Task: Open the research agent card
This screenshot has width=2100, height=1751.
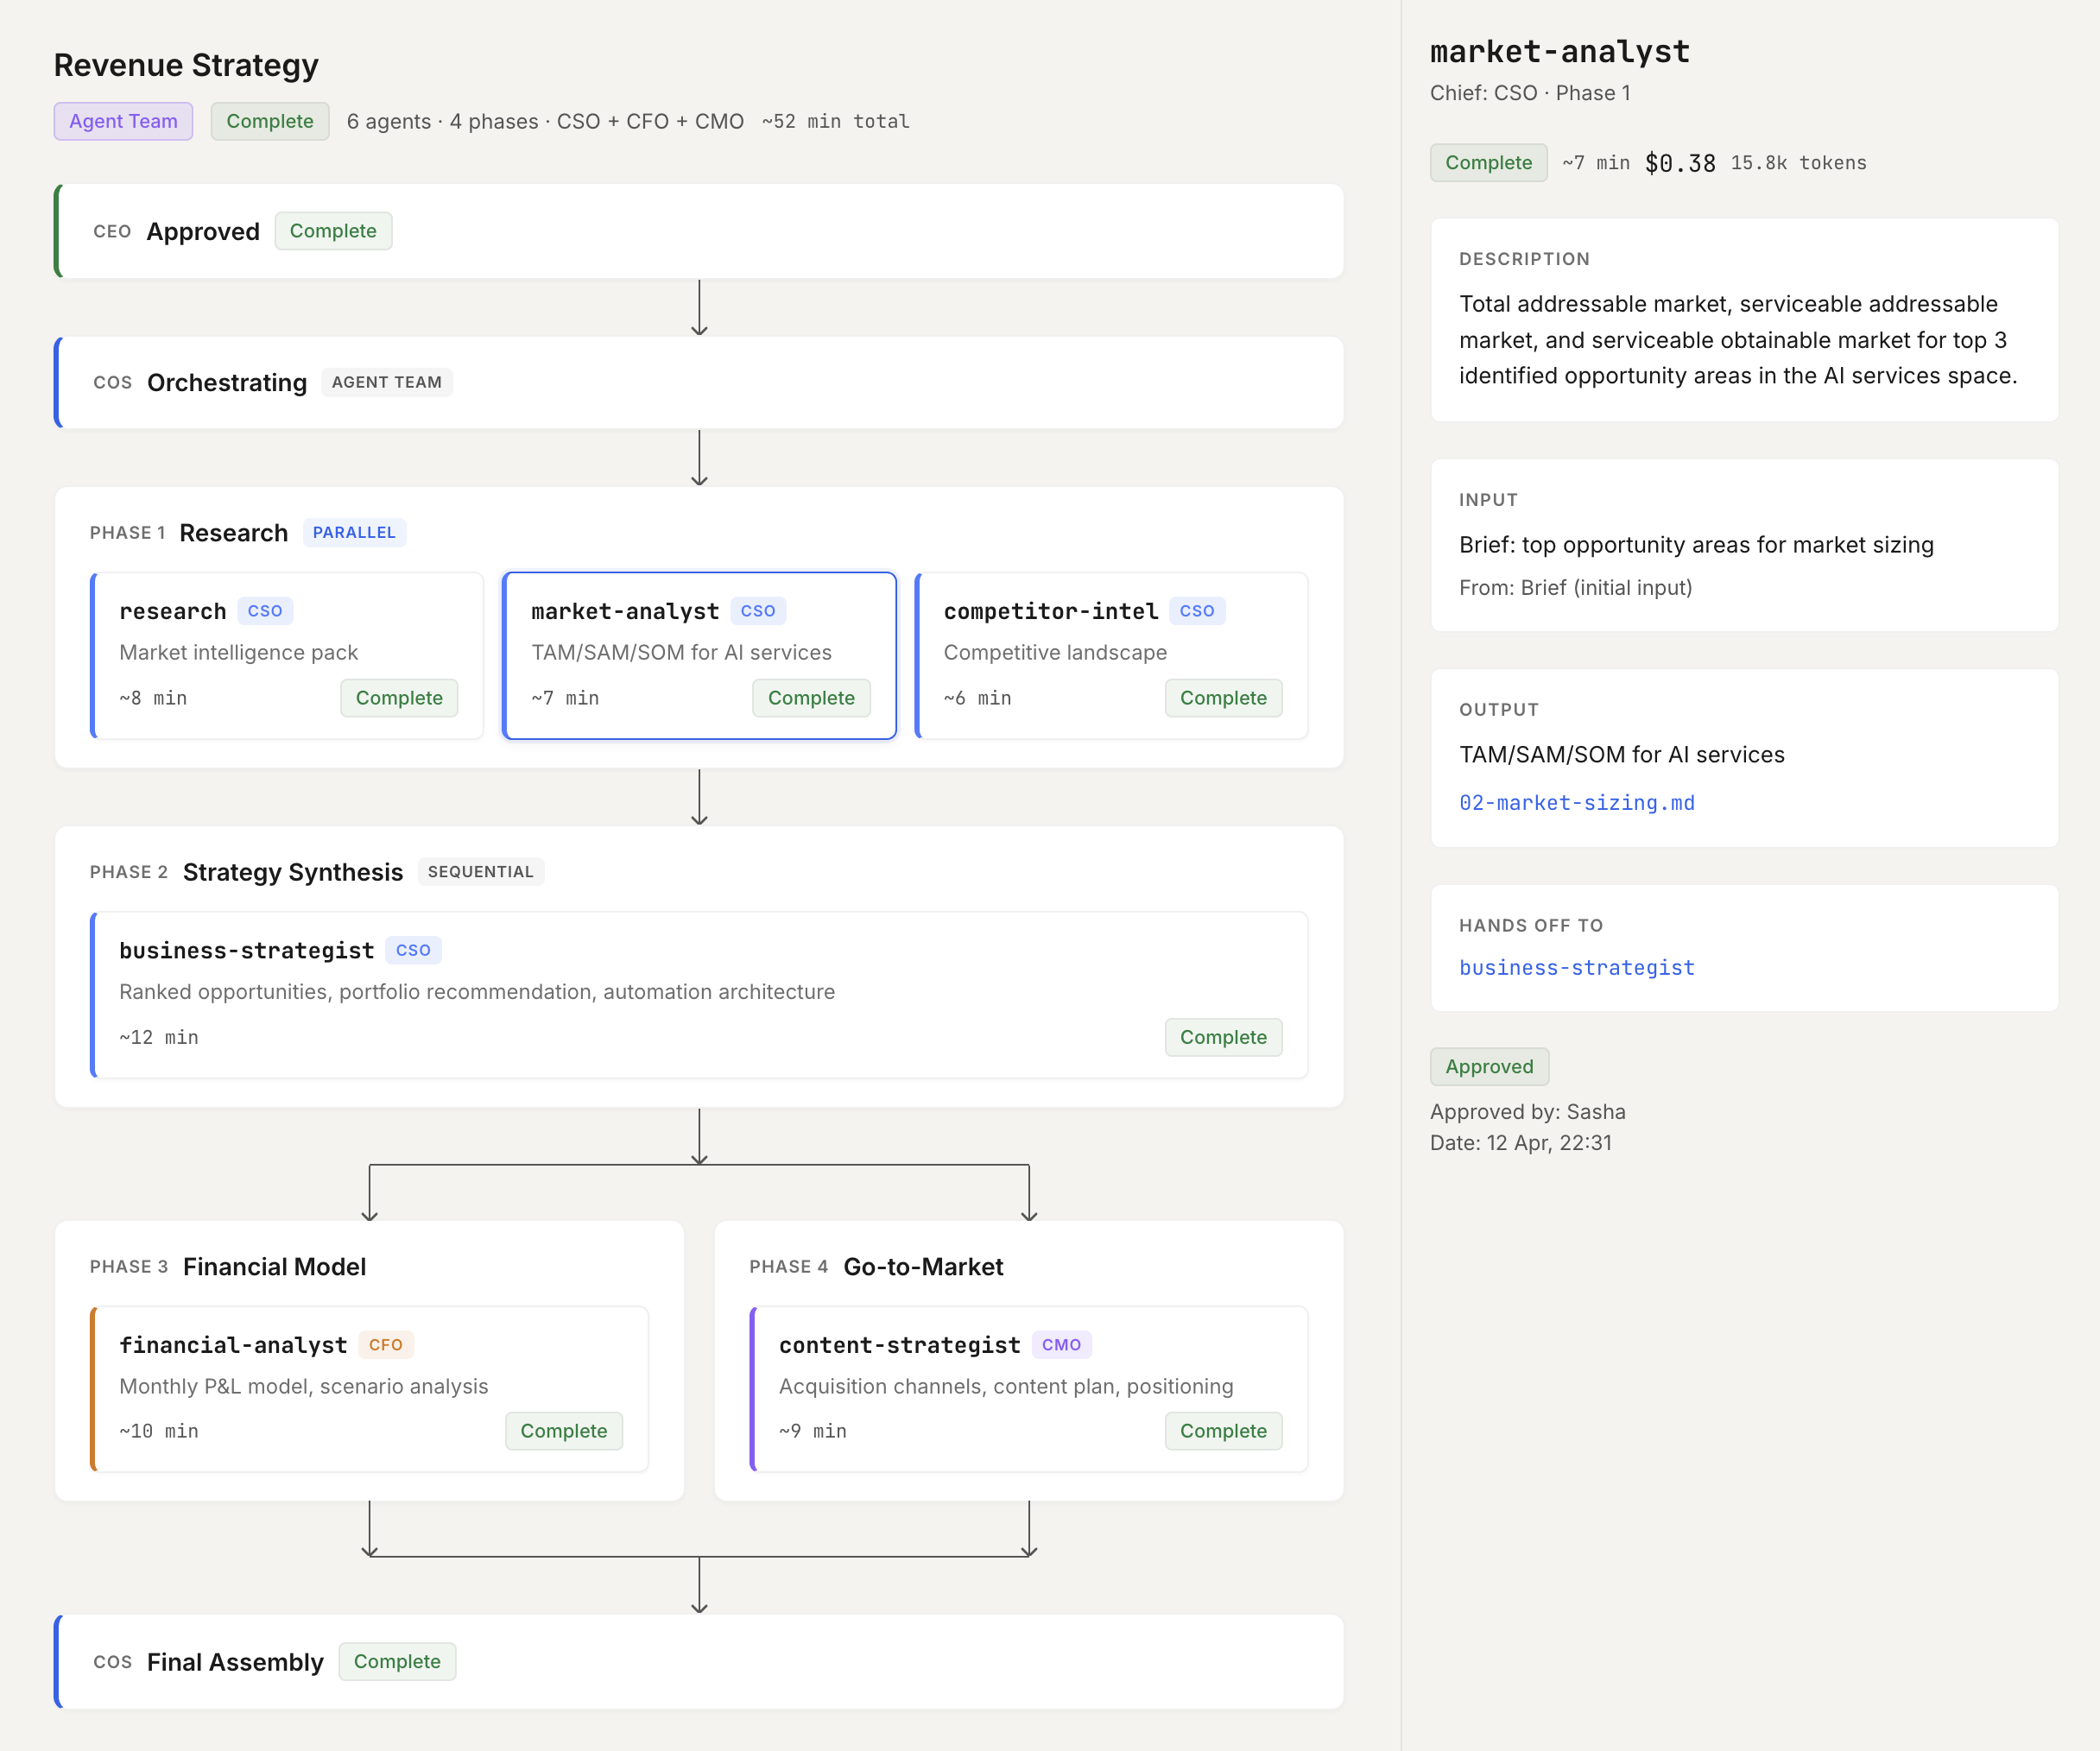Action: [287, 655]
